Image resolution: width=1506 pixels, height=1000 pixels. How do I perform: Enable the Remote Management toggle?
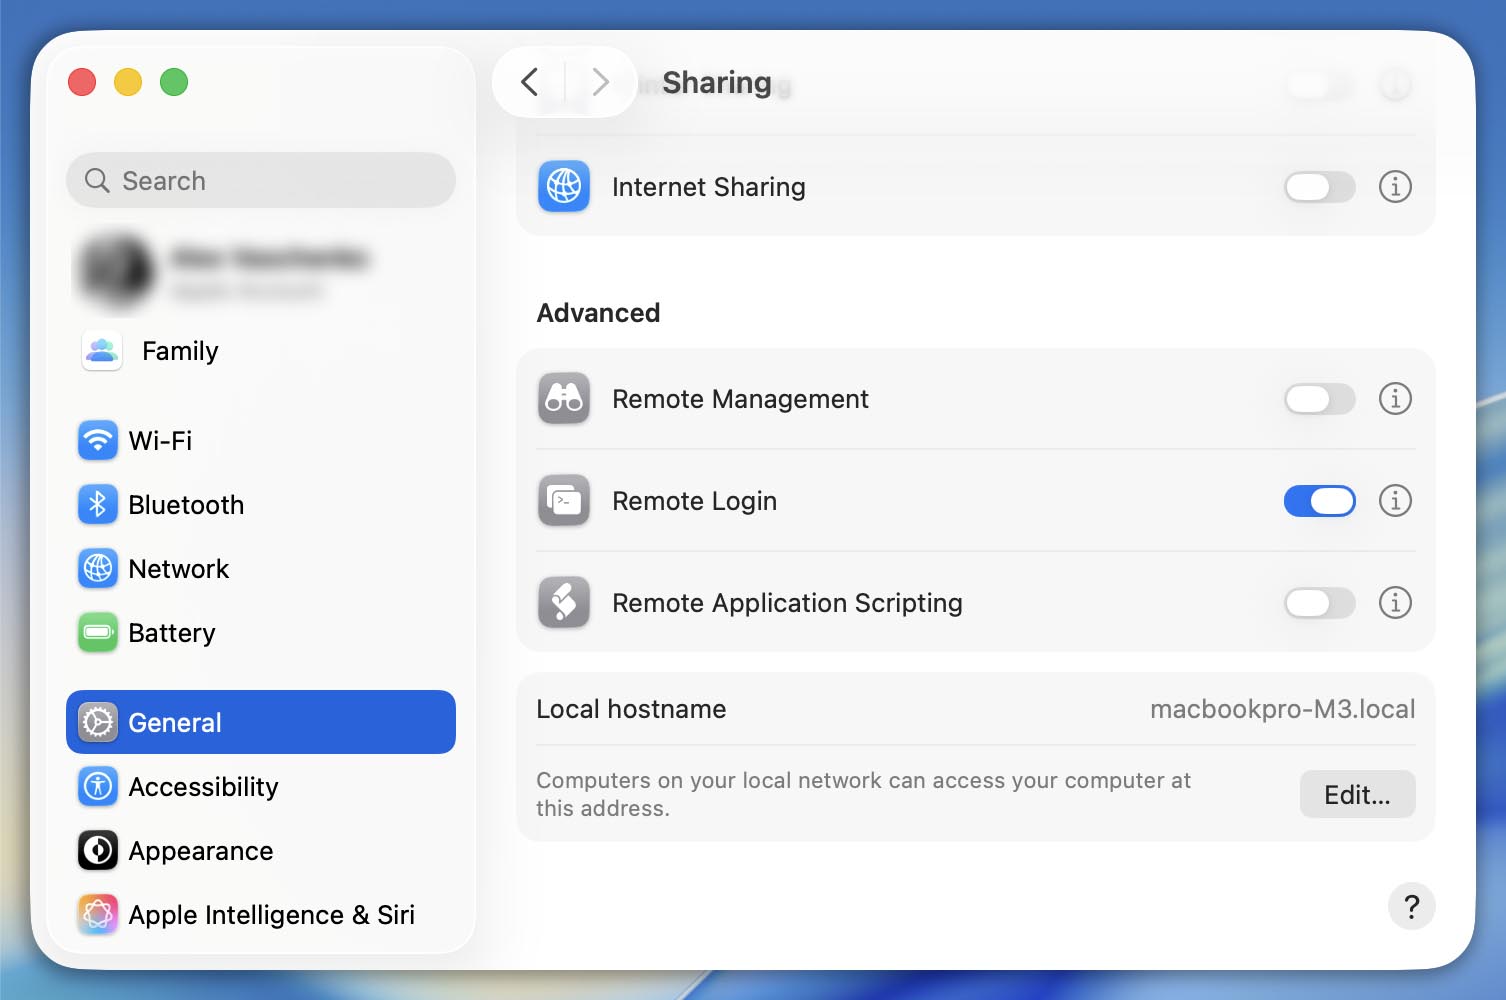click(x=1320, y=398)
